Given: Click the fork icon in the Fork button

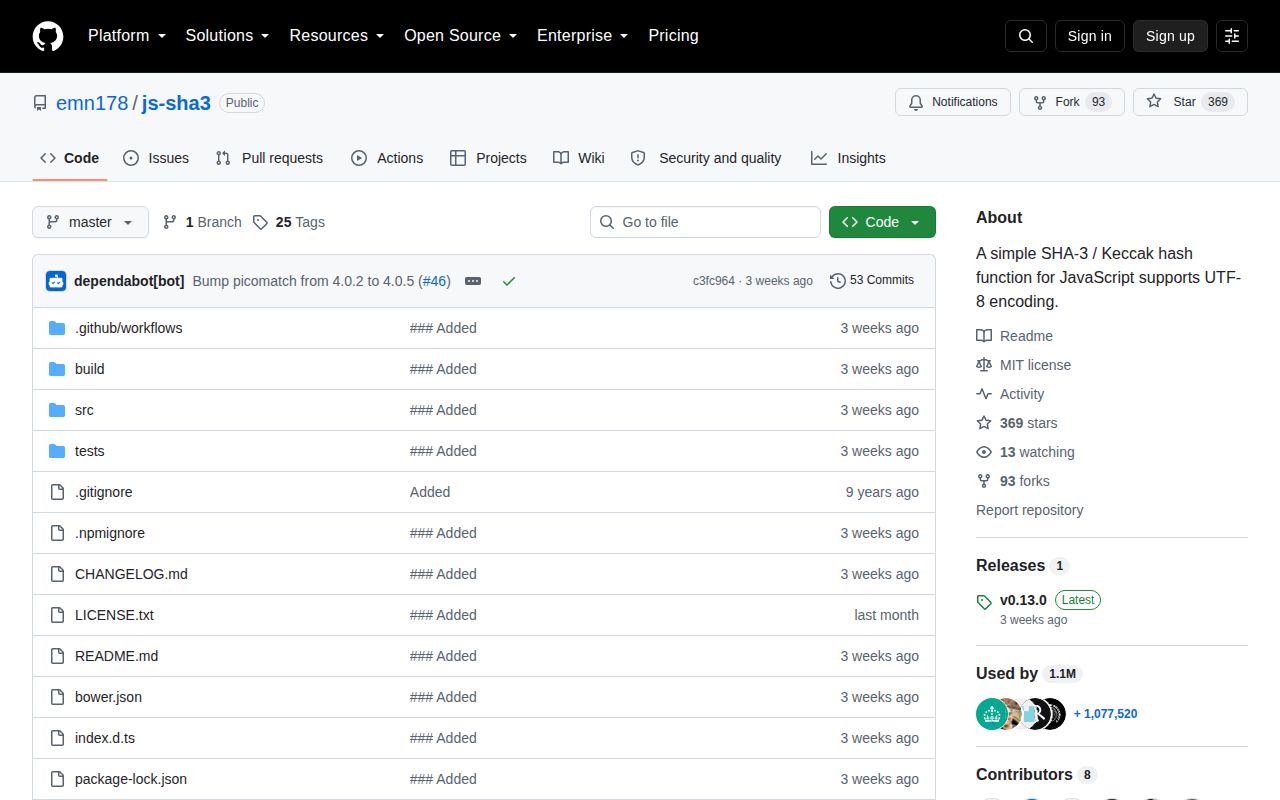Looking at the screenshot, I should coord(1040,102).
